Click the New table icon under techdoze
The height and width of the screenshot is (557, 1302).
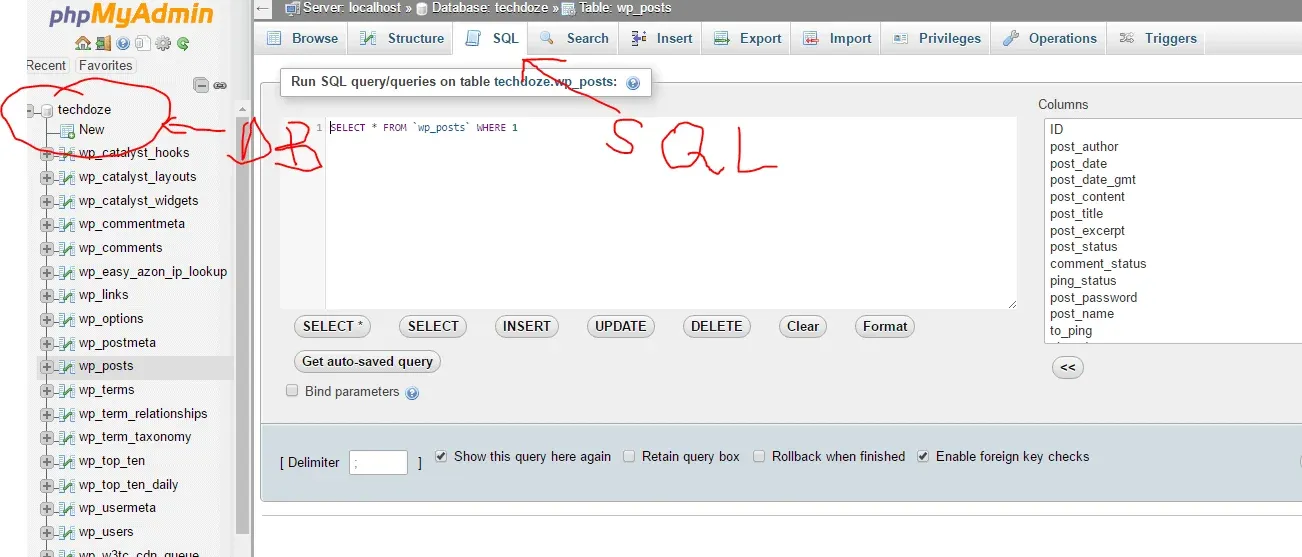(67, 130)
